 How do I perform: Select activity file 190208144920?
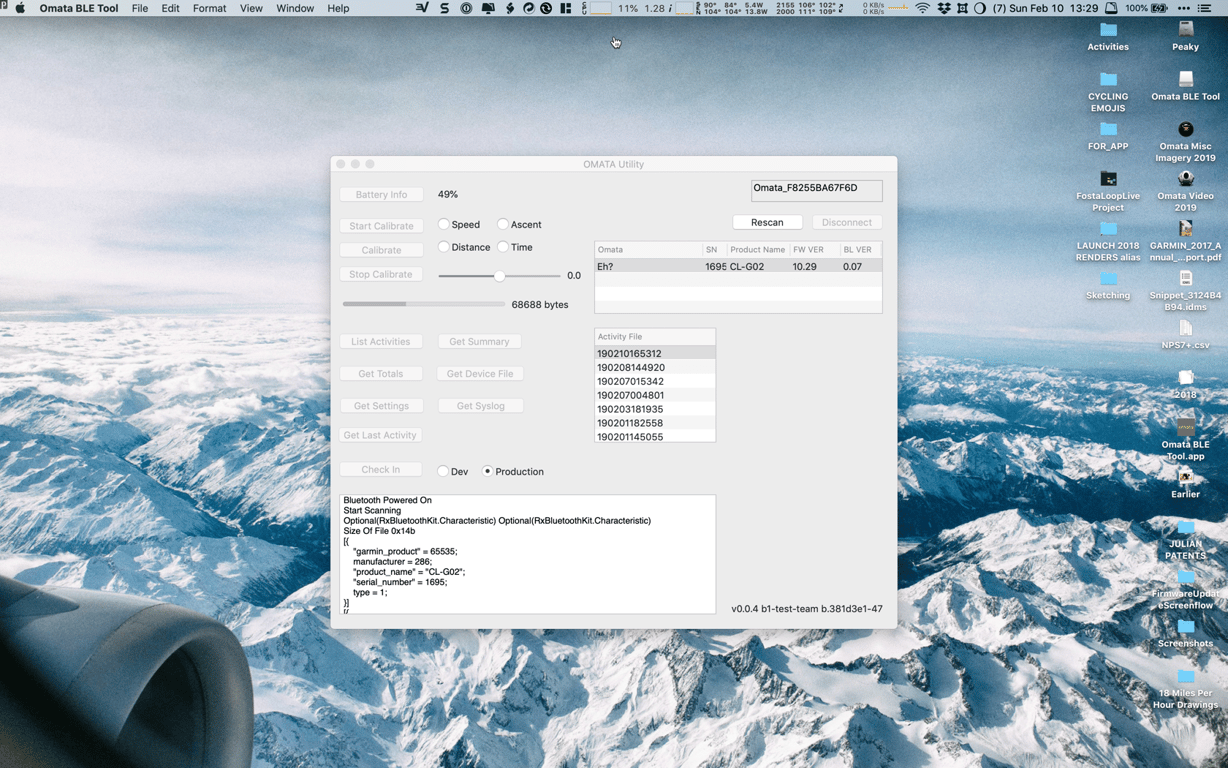[655, 367]
